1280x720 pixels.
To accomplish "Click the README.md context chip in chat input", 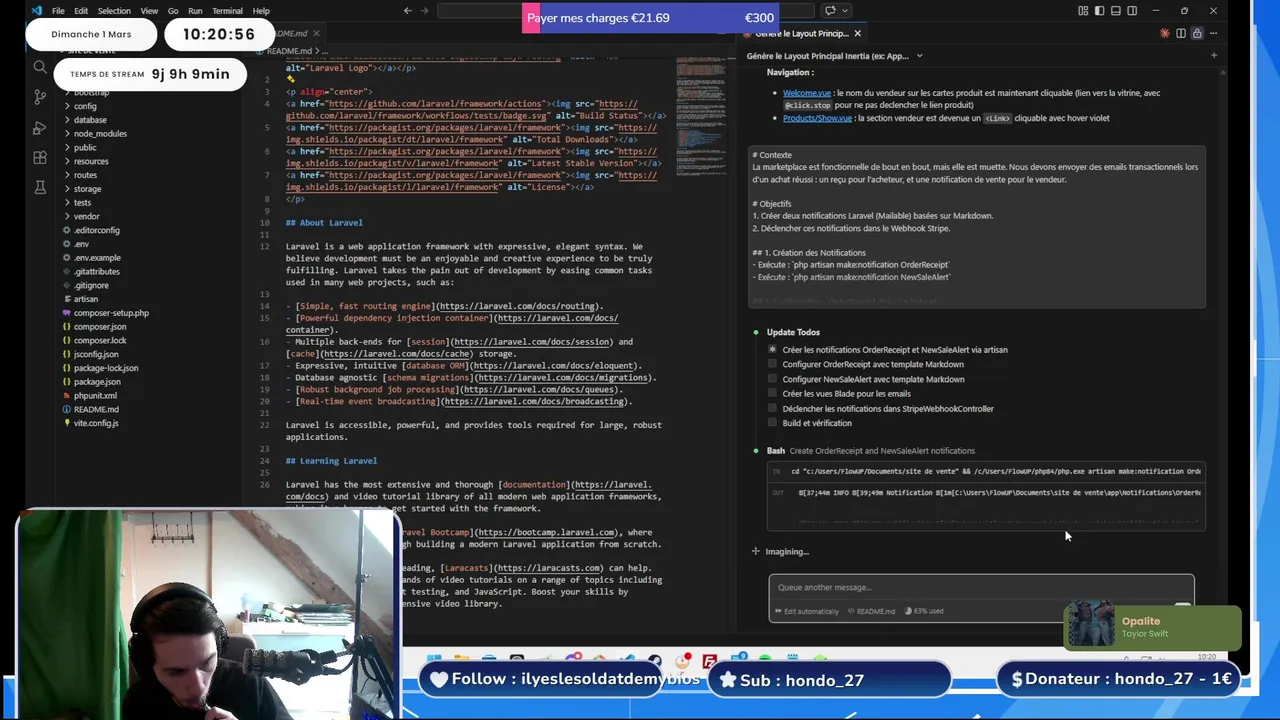I will pyautogui.click(x=871, y=611).
